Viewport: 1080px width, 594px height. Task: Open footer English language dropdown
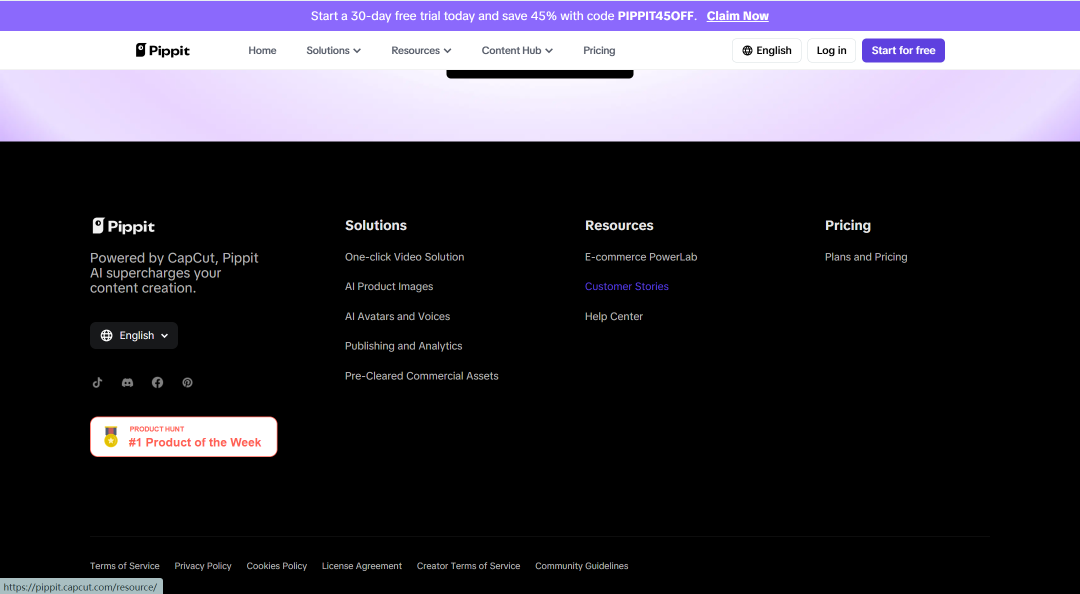pyautogui.click(x=134, y=336)
